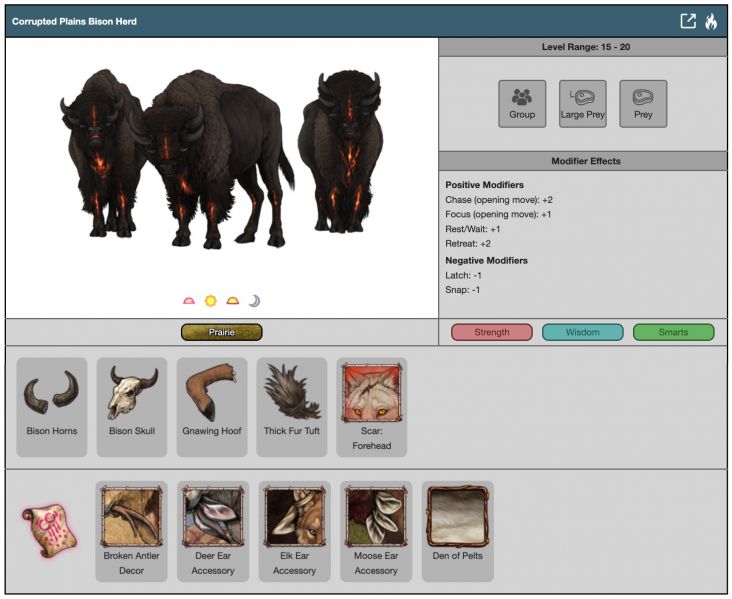Select the Gnawing Hoof item
The width and height of the screenshot is (732, 599).
pyautogui.click(x=212, y=407)
